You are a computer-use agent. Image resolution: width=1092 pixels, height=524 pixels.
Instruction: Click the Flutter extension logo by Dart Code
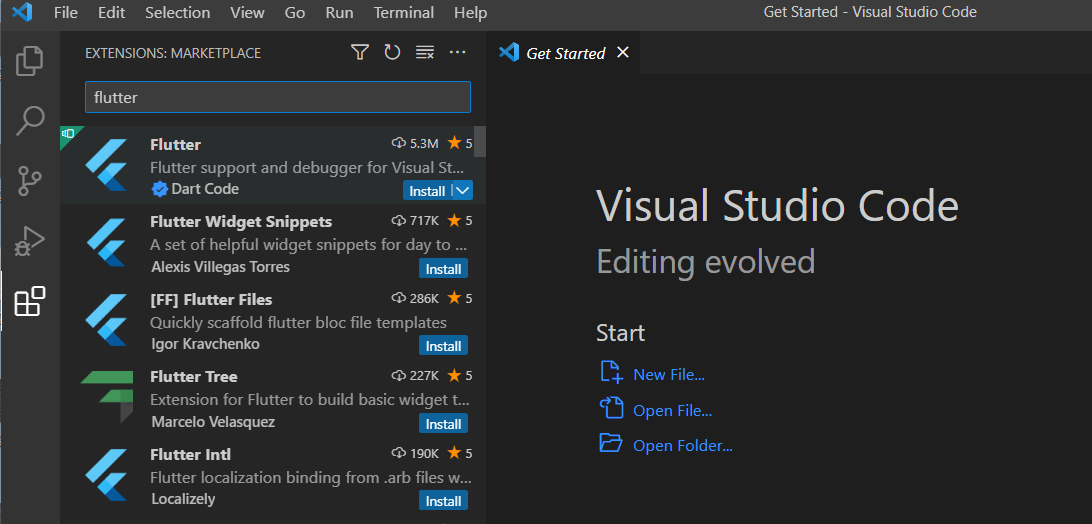pyautogui.click(x=106, y=165)
